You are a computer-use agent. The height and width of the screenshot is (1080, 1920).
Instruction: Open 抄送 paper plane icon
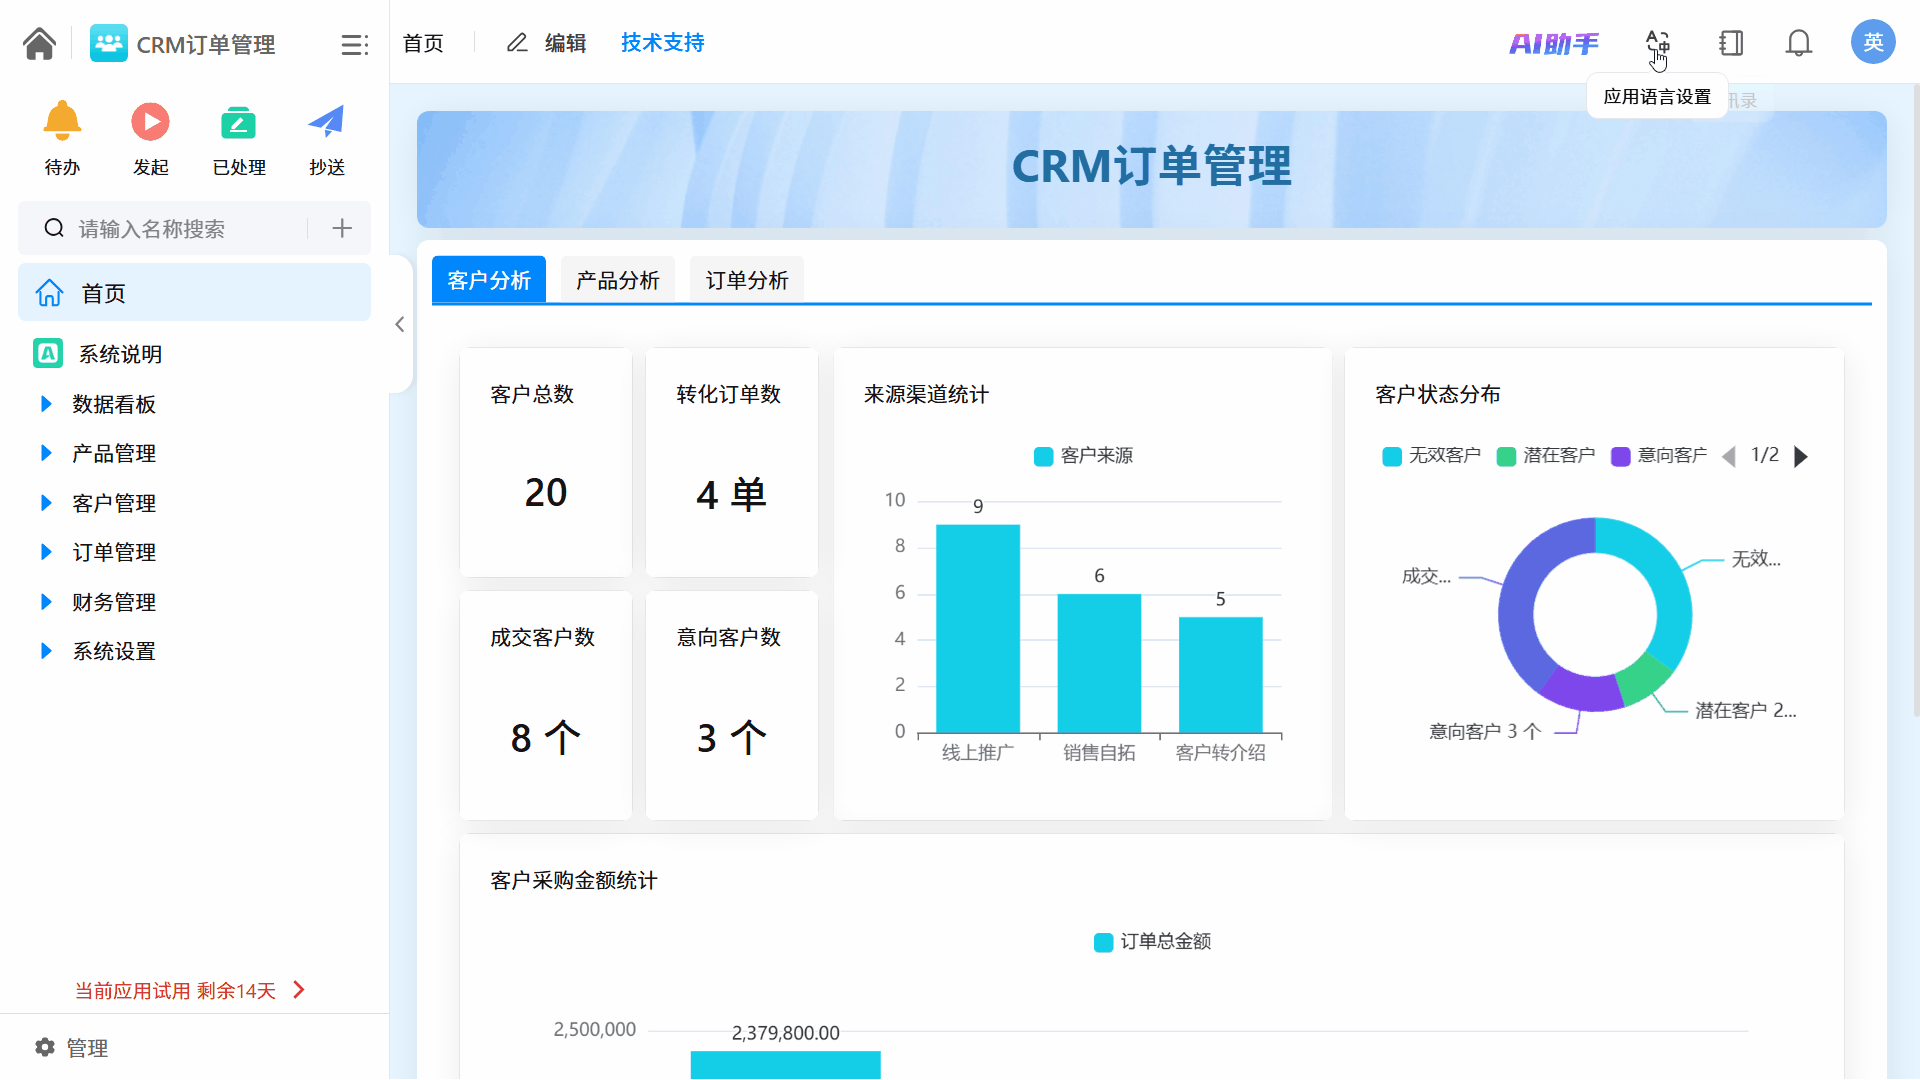326,122
